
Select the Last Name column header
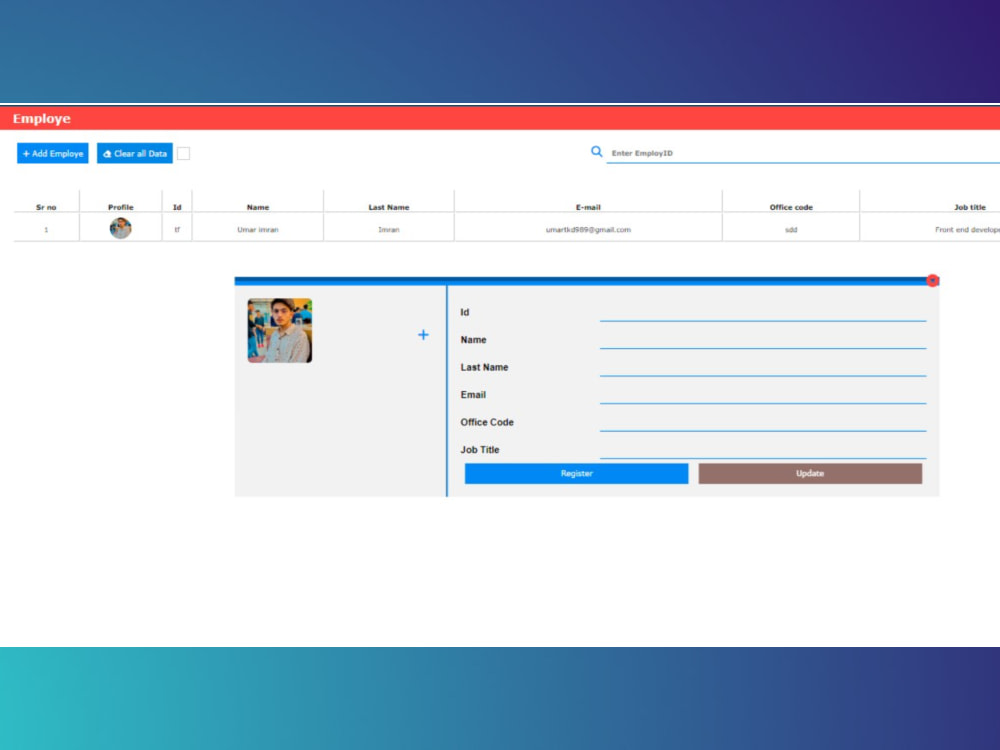click(x=388, y=207)
